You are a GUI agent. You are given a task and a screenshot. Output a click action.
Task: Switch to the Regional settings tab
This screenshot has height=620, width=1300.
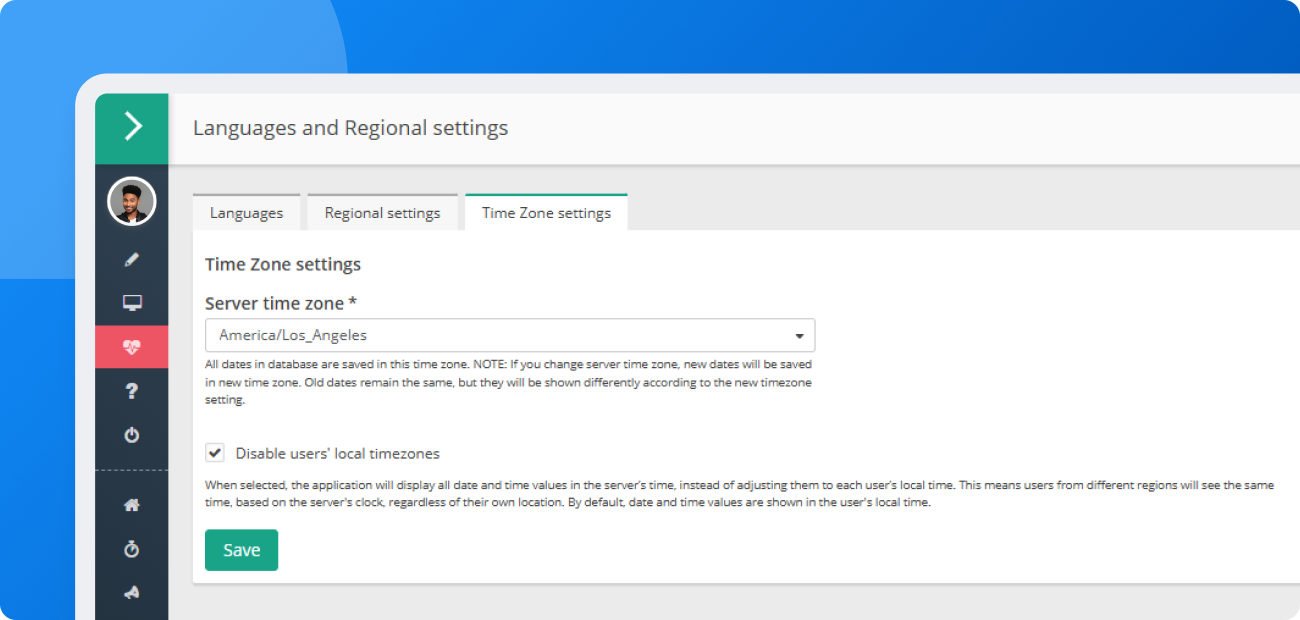point(382,213)
